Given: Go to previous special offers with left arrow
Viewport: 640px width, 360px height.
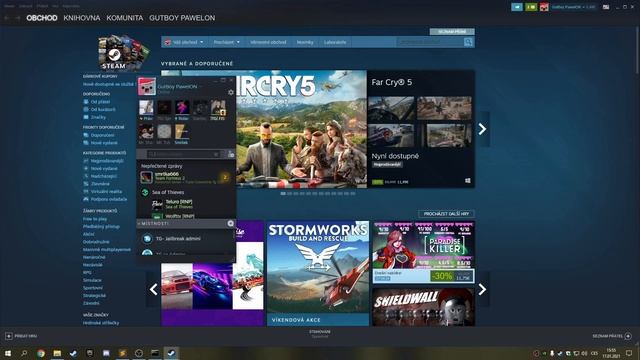Looking at the screenshot, I should (153, 289).
